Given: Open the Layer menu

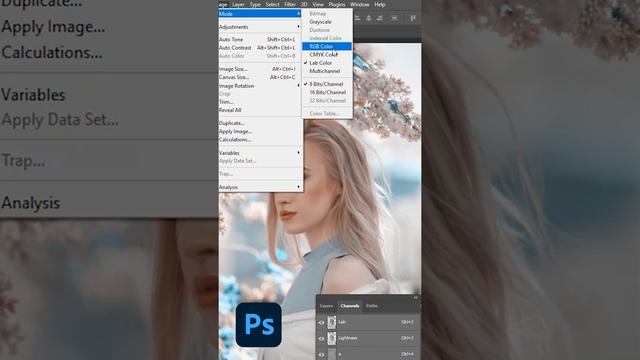Looking at the screenshot, I should click(238, 4).
